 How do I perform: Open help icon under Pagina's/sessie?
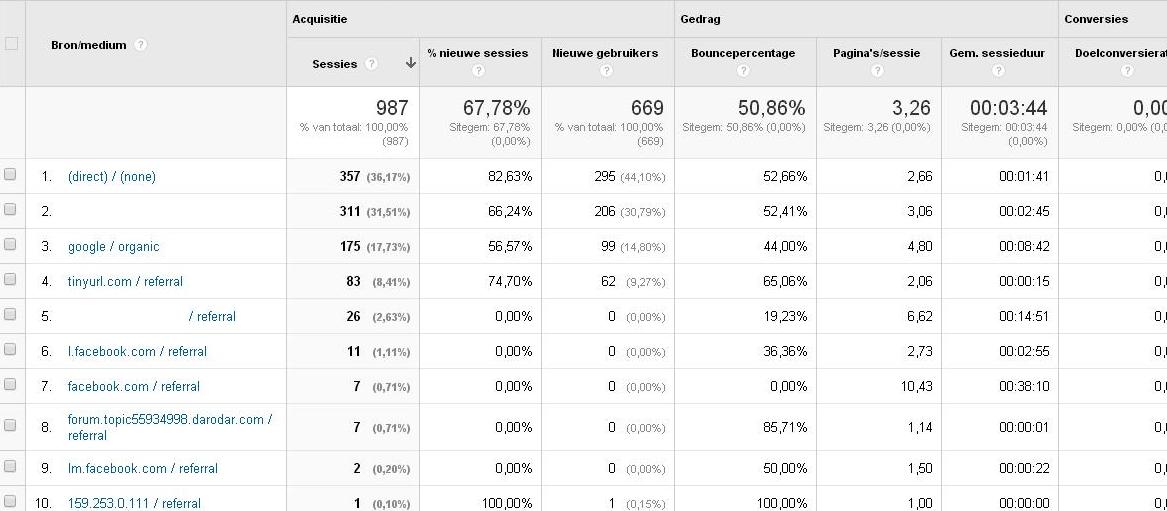(877, 71)
